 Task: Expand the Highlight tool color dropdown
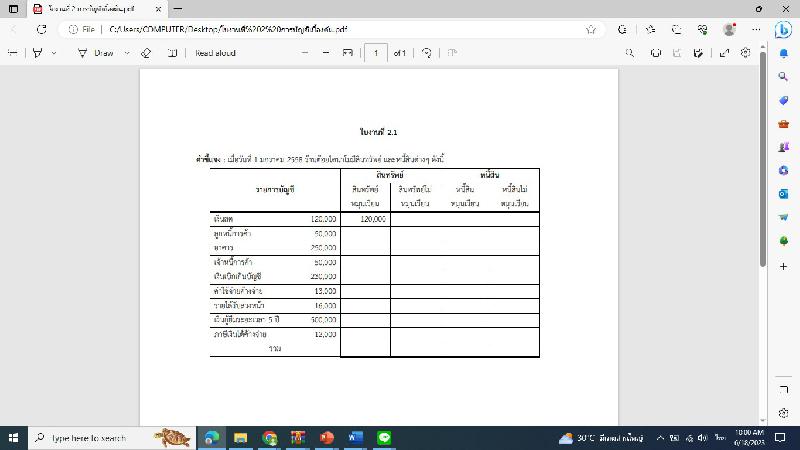pyautogui.click(x=54, y=53)
